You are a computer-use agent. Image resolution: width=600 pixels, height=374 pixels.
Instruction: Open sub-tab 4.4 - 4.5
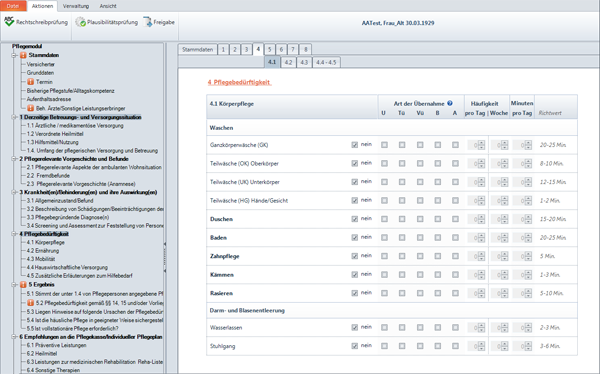(326, 62)
